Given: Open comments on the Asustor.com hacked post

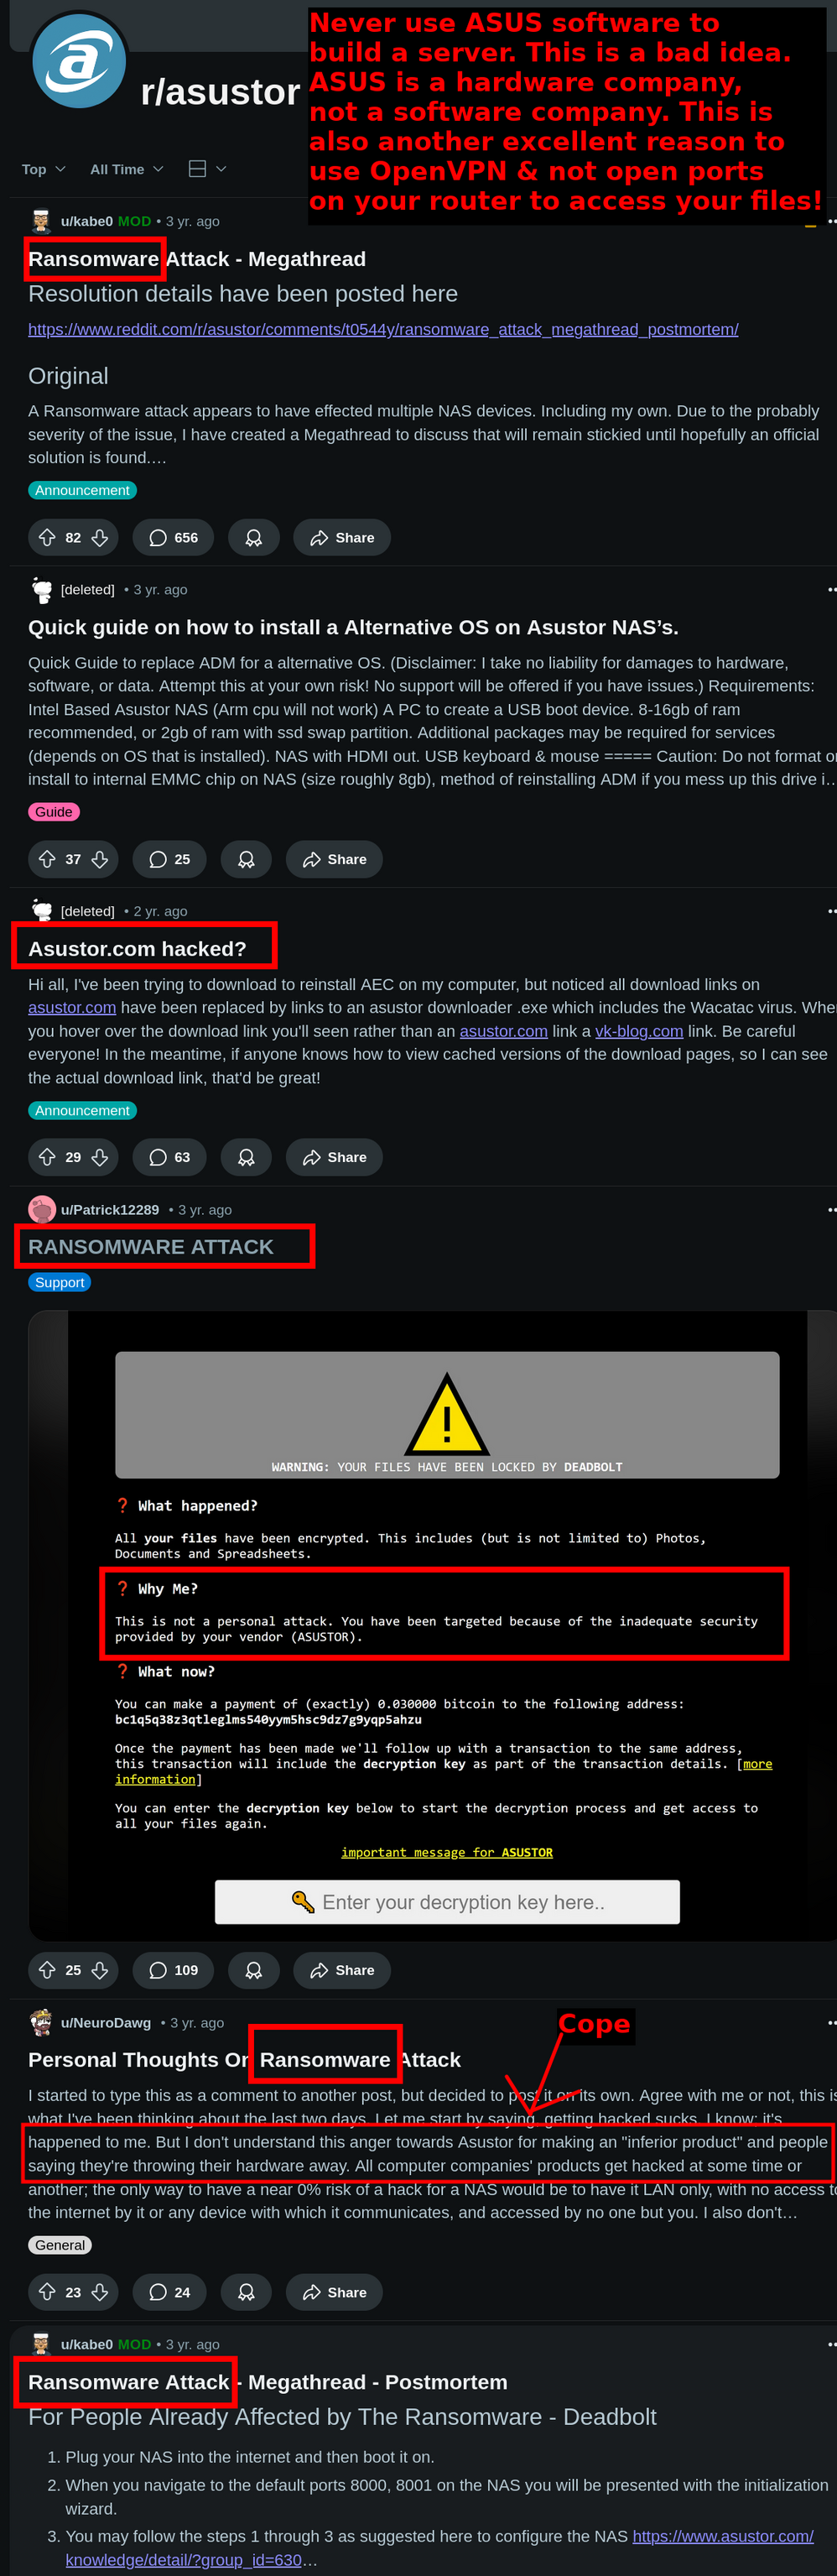Looking at the screenshot, I should [x=170, y=1157].
